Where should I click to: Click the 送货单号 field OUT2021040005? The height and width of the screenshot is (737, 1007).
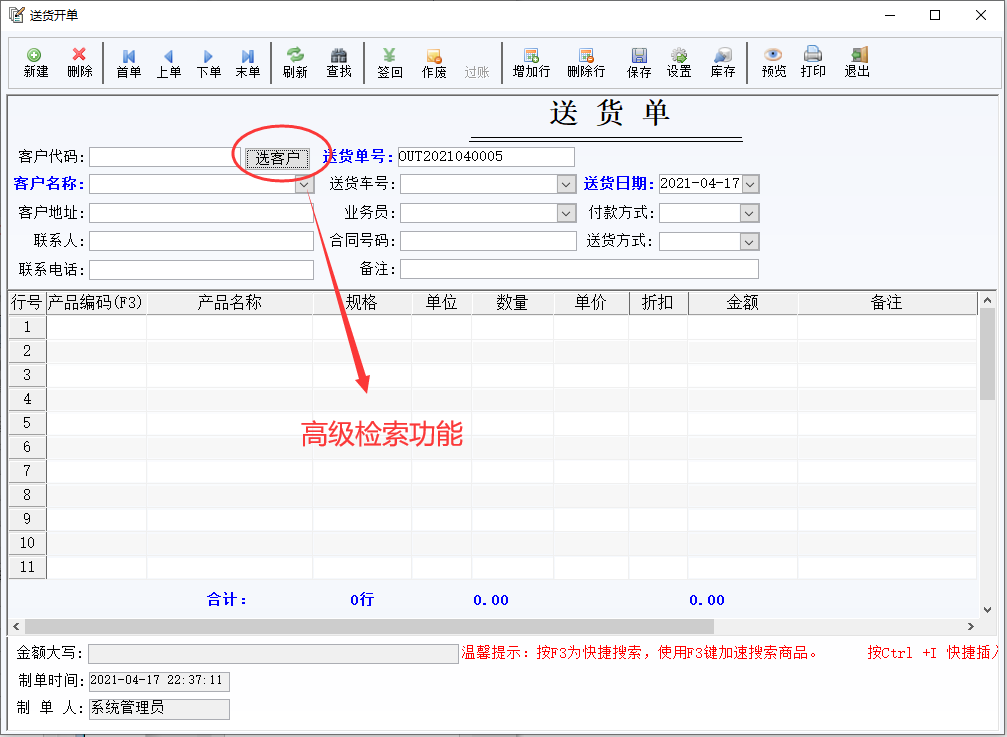coord(486,157)
